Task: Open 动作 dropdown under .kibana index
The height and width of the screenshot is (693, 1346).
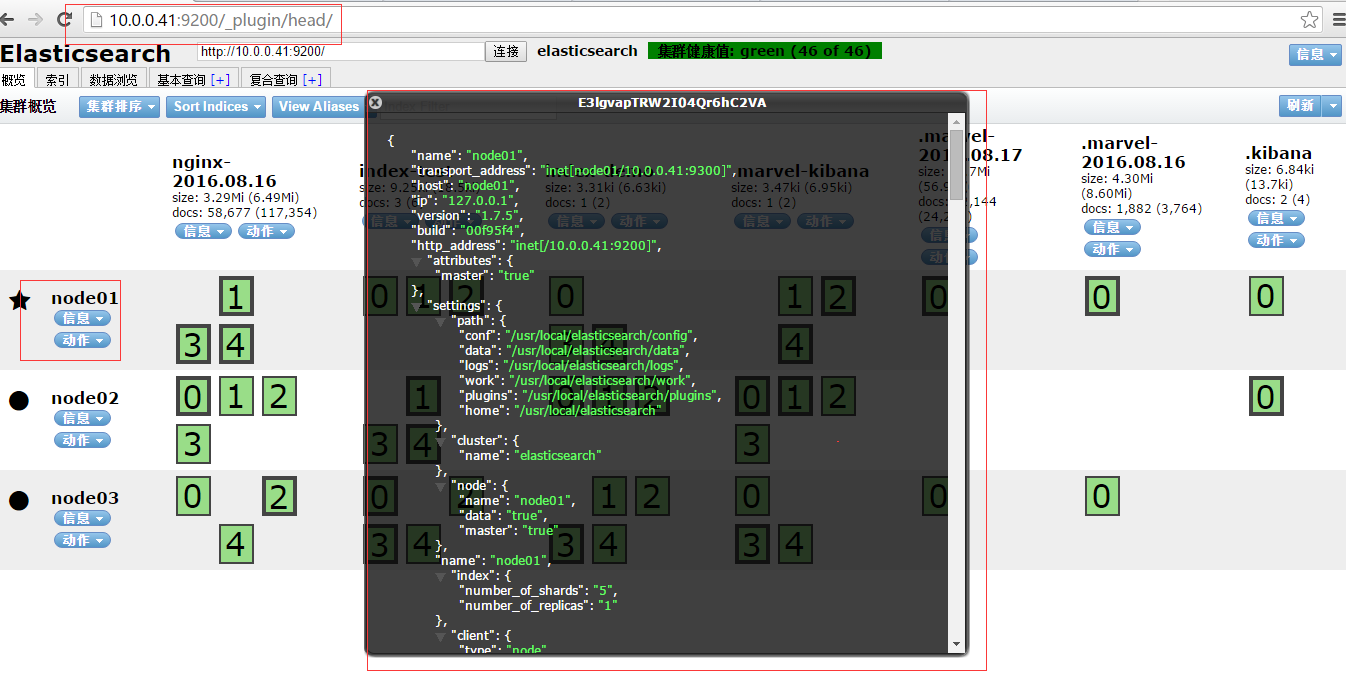Action: (1276, 240)
